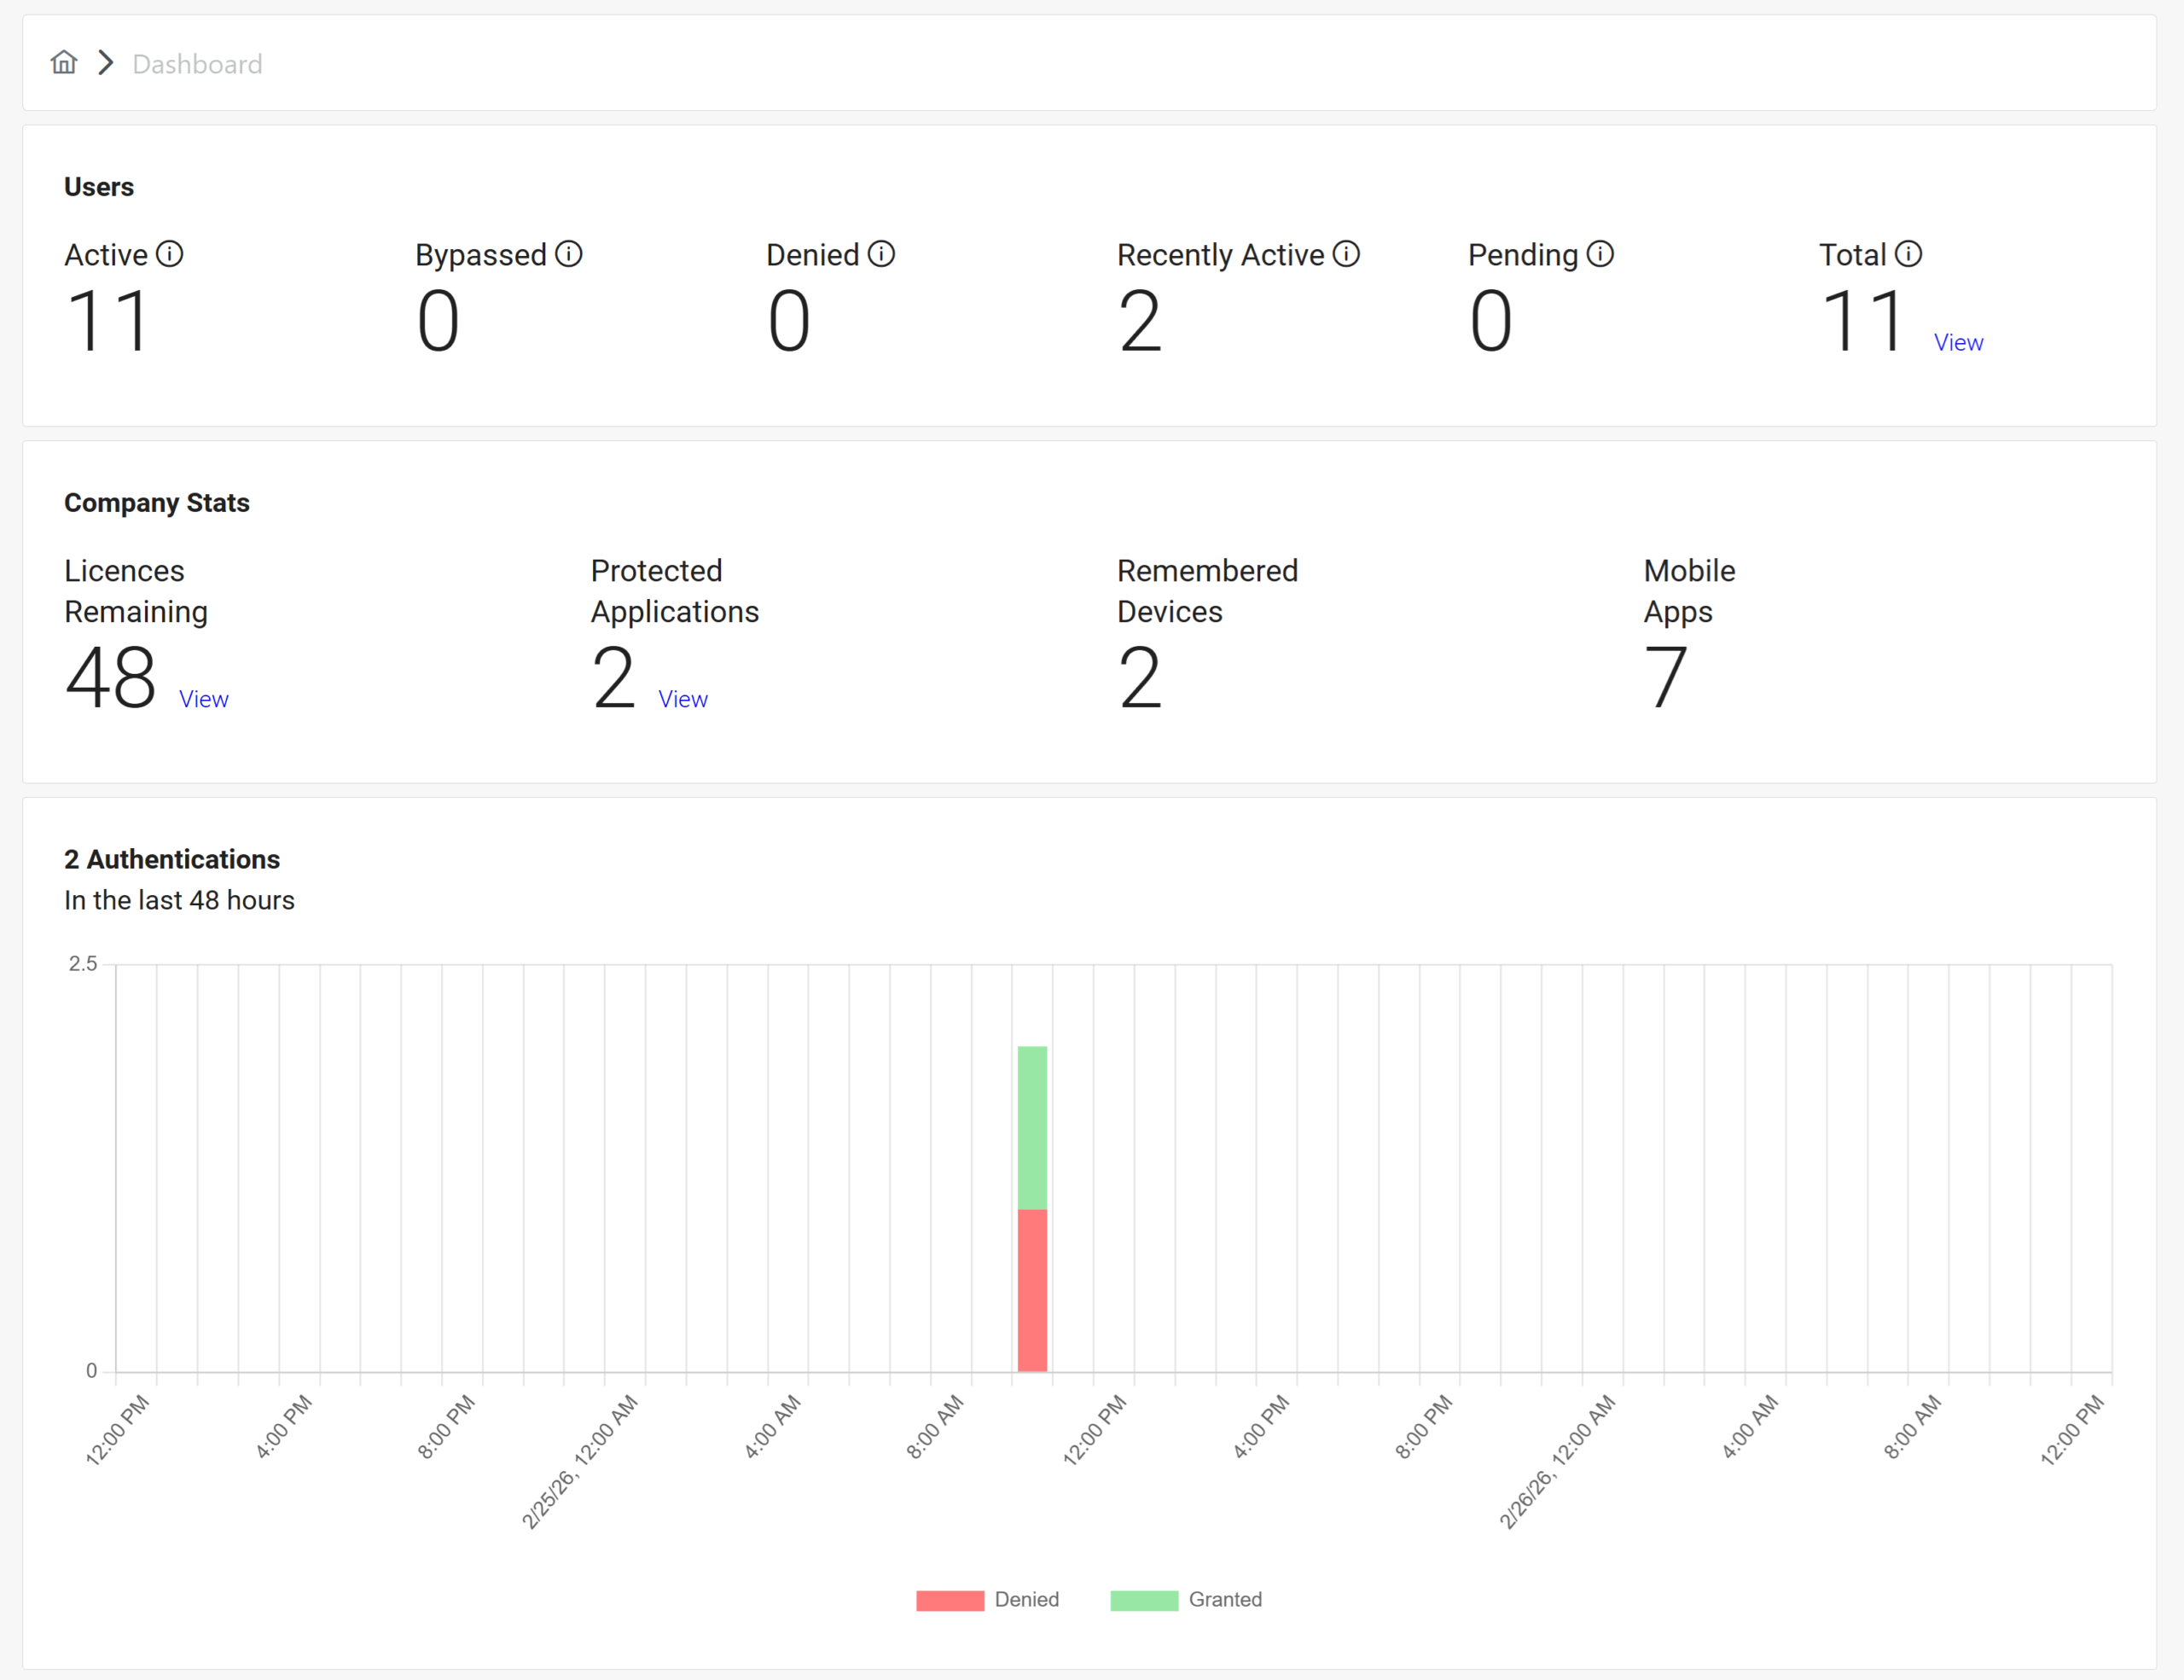
Task: Click the breadcrumb chevron separator
Action: [x=106, y=63]
